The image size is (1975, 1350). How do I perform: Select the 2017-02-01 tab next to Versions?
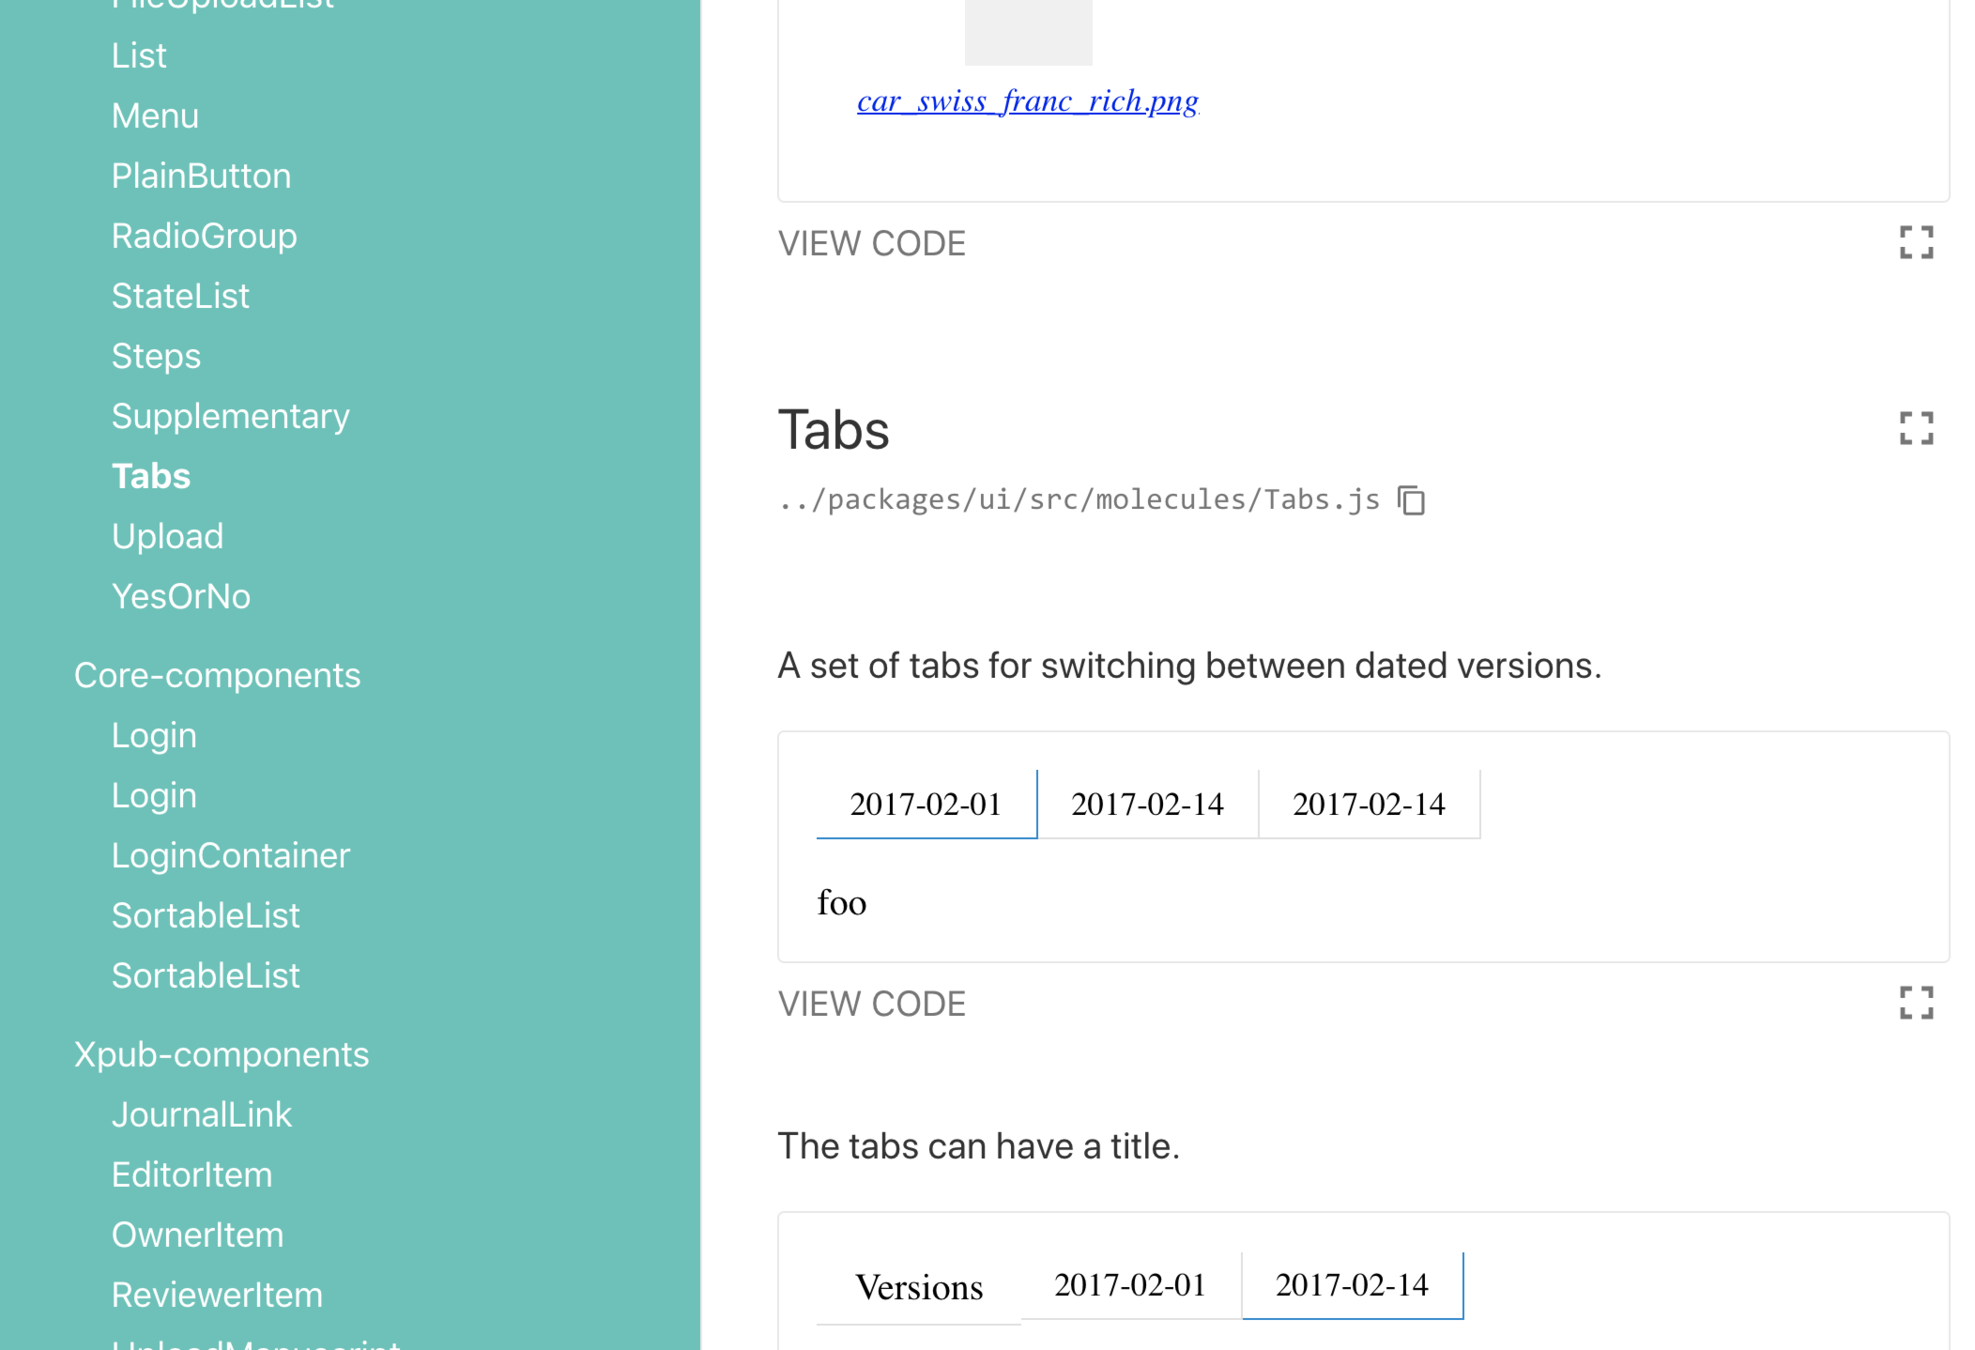coord(1129,1285)
